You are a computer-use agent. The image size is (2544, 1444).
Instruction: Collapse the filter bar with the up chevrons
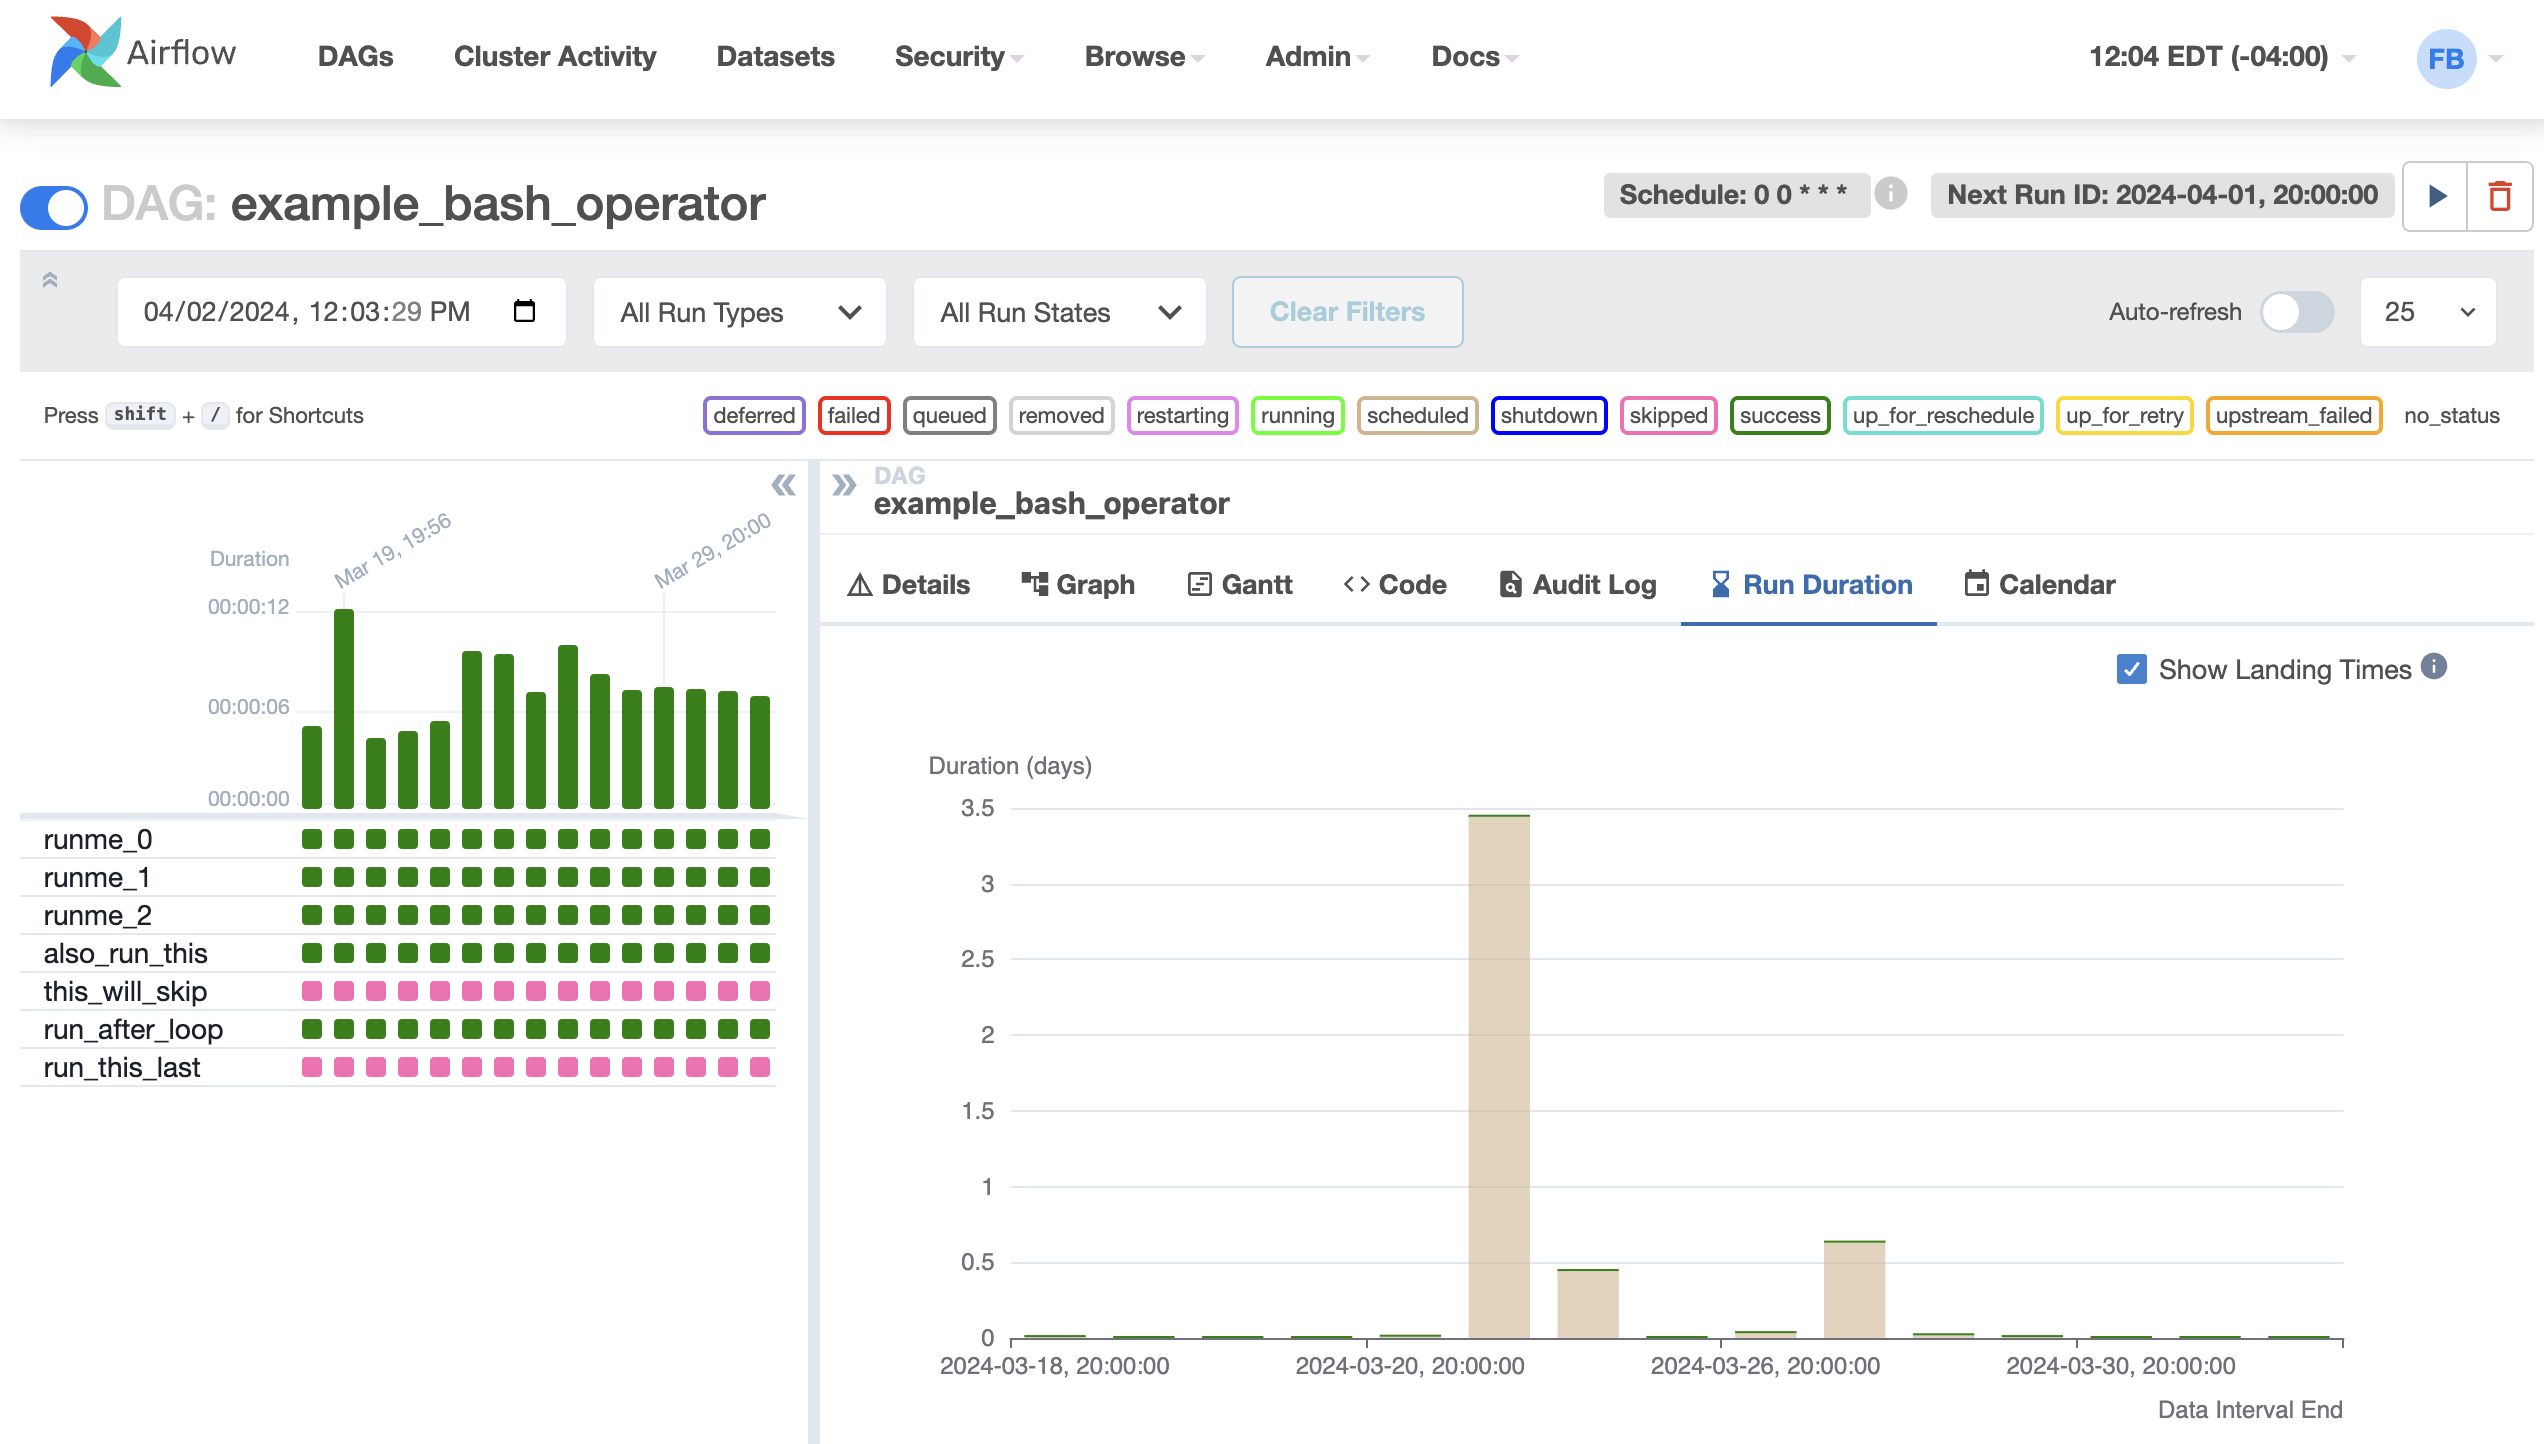click(x=50, y=281)
